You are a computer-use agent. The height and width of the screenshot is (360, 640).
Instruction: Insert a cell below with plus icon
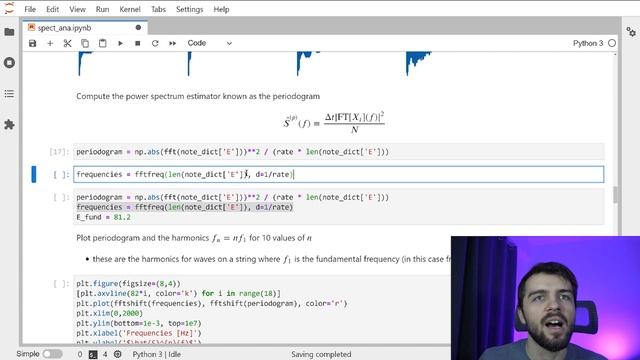50,43
